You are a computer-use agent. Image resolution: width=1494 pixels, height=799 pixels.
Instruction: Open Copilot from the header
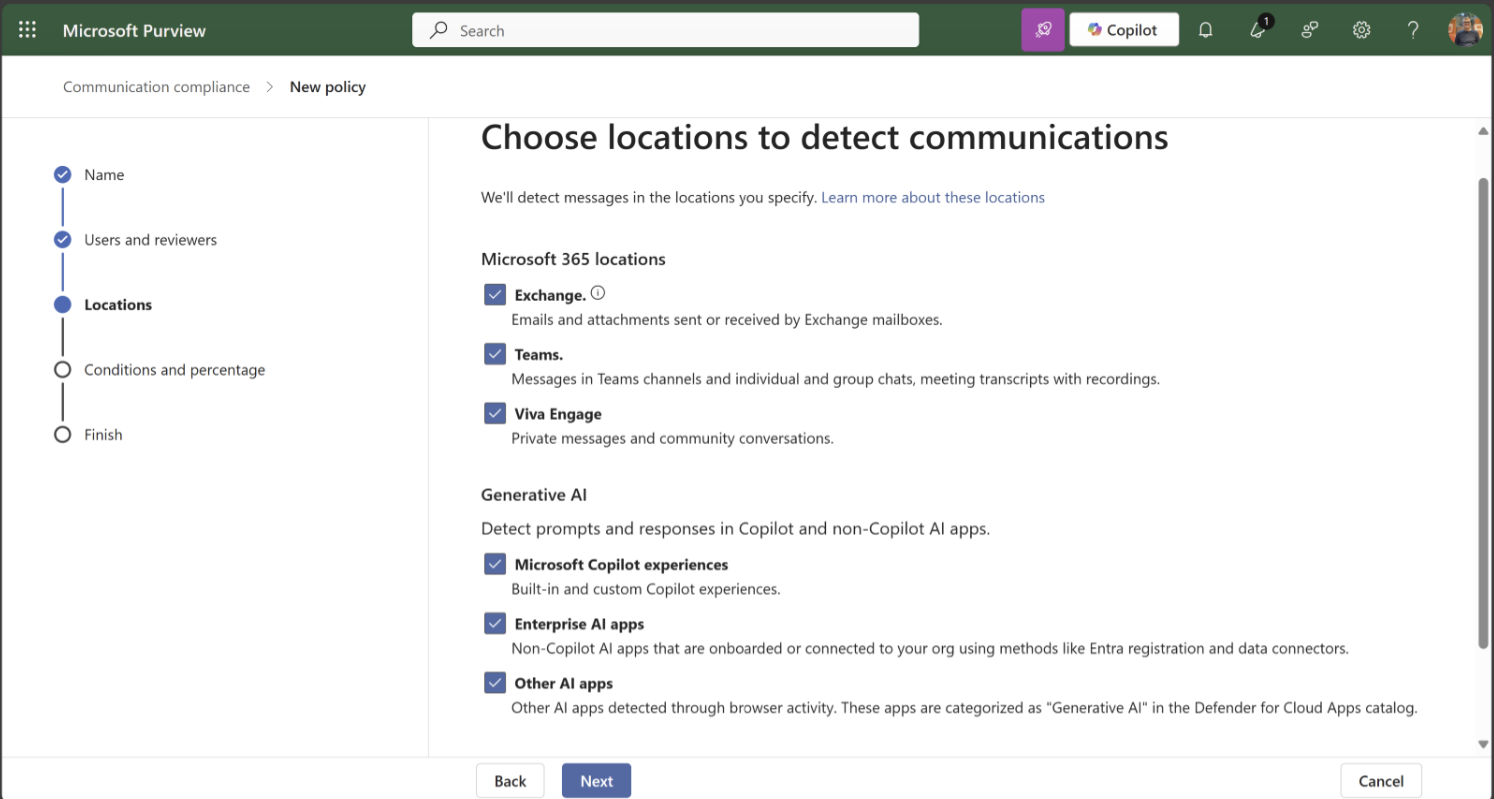coord(1124,30)
